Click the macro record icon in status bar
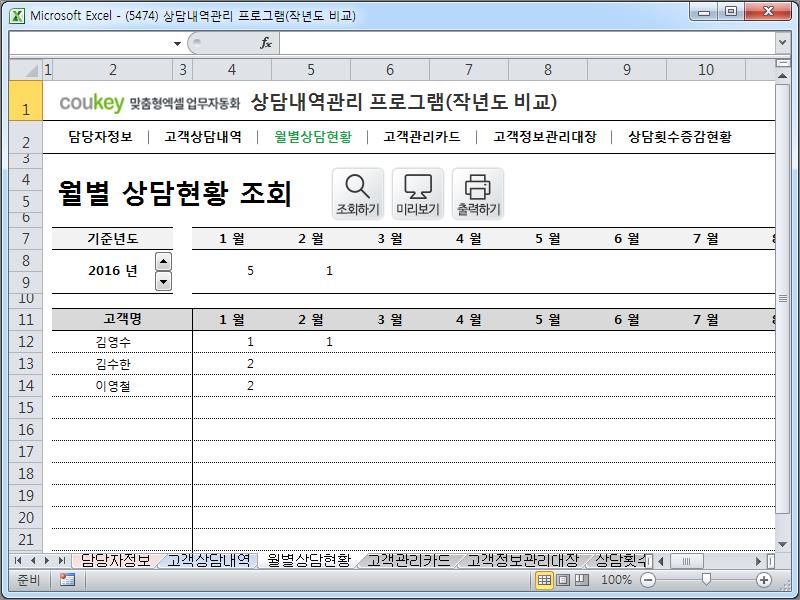This screenshot has width=800, height=600. click(67, 580)
